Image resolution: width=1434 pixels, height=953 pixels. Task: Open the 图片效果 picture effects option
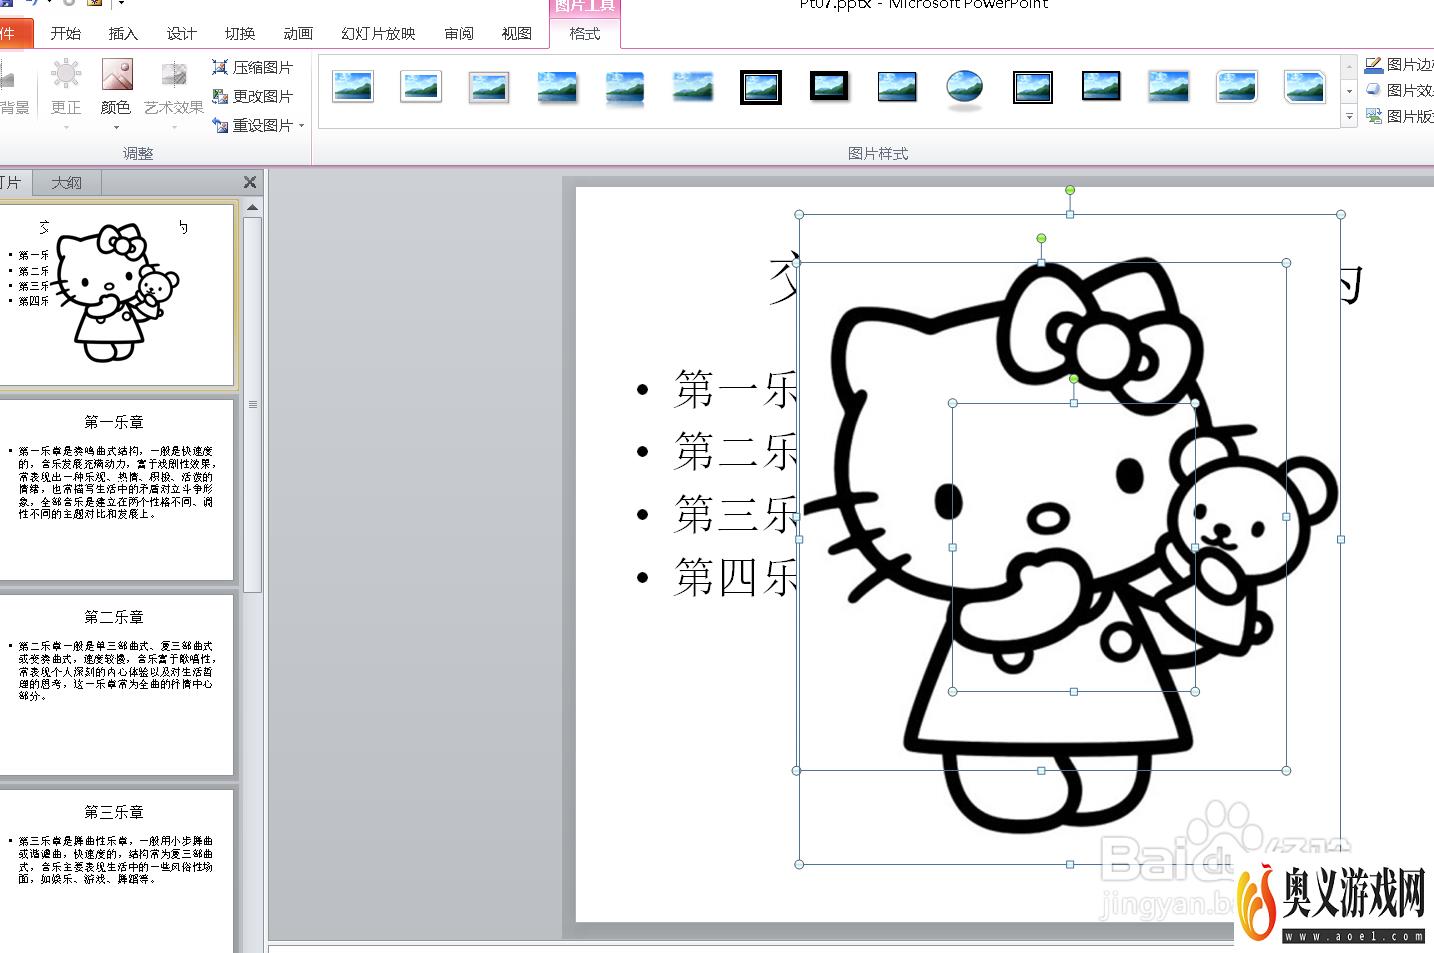pyautogui.click(x=1400, y=90)
